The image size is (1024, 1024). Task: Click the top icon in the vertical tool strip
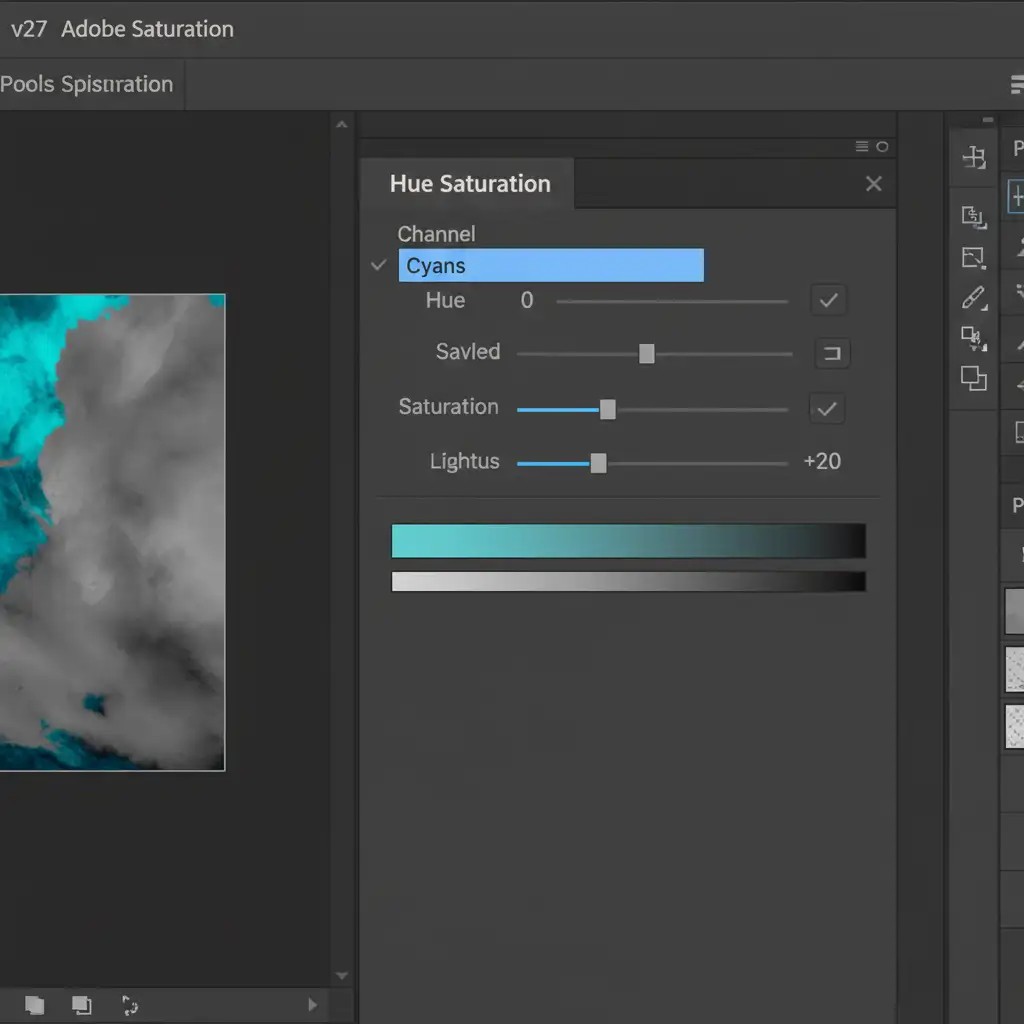click(973, 157)
